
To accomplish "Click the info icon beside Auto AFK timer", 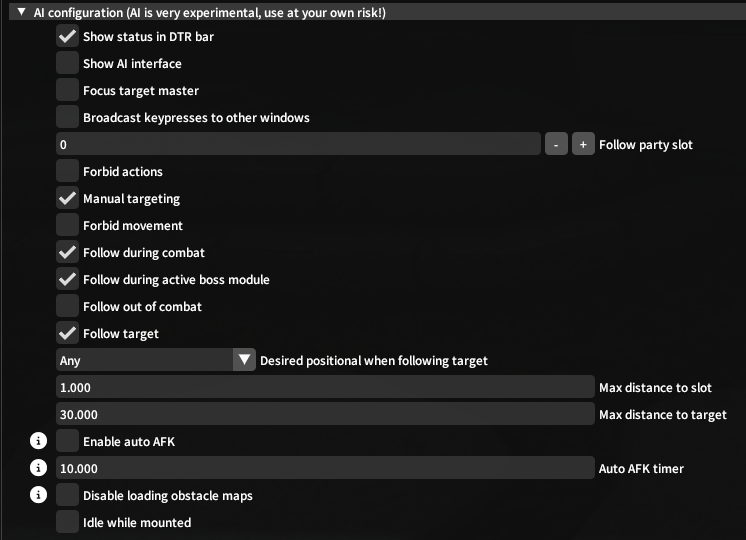I will (39, 468).
